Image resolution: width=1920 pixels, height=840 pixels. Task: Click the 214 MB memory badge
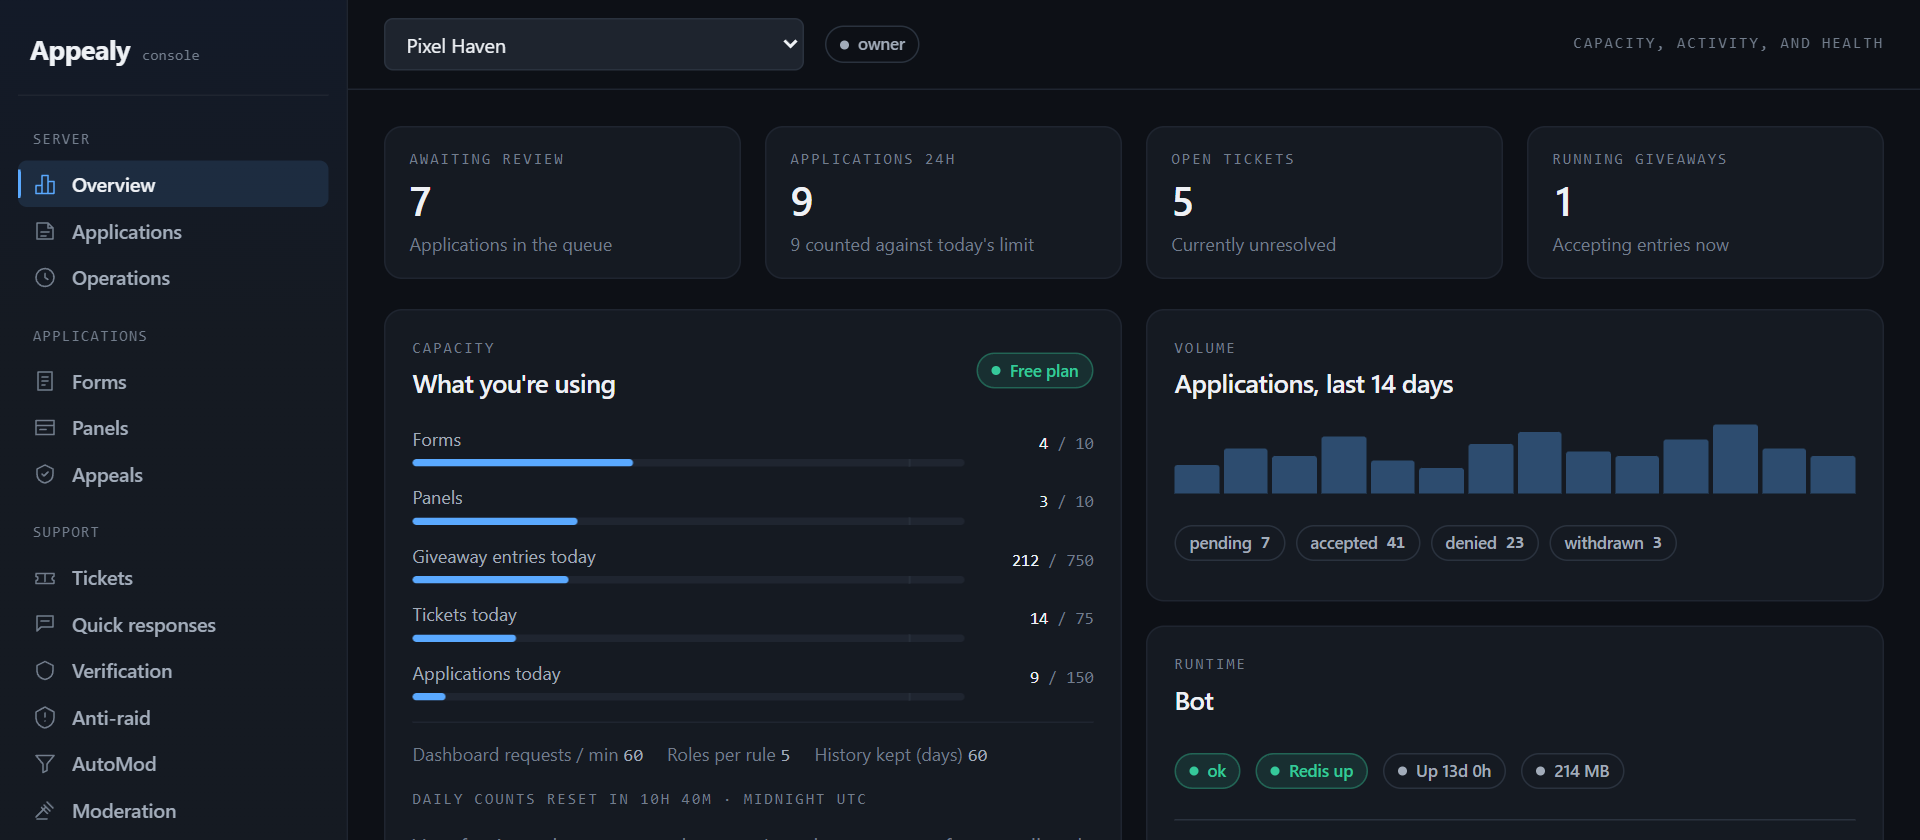[1572, 771]
